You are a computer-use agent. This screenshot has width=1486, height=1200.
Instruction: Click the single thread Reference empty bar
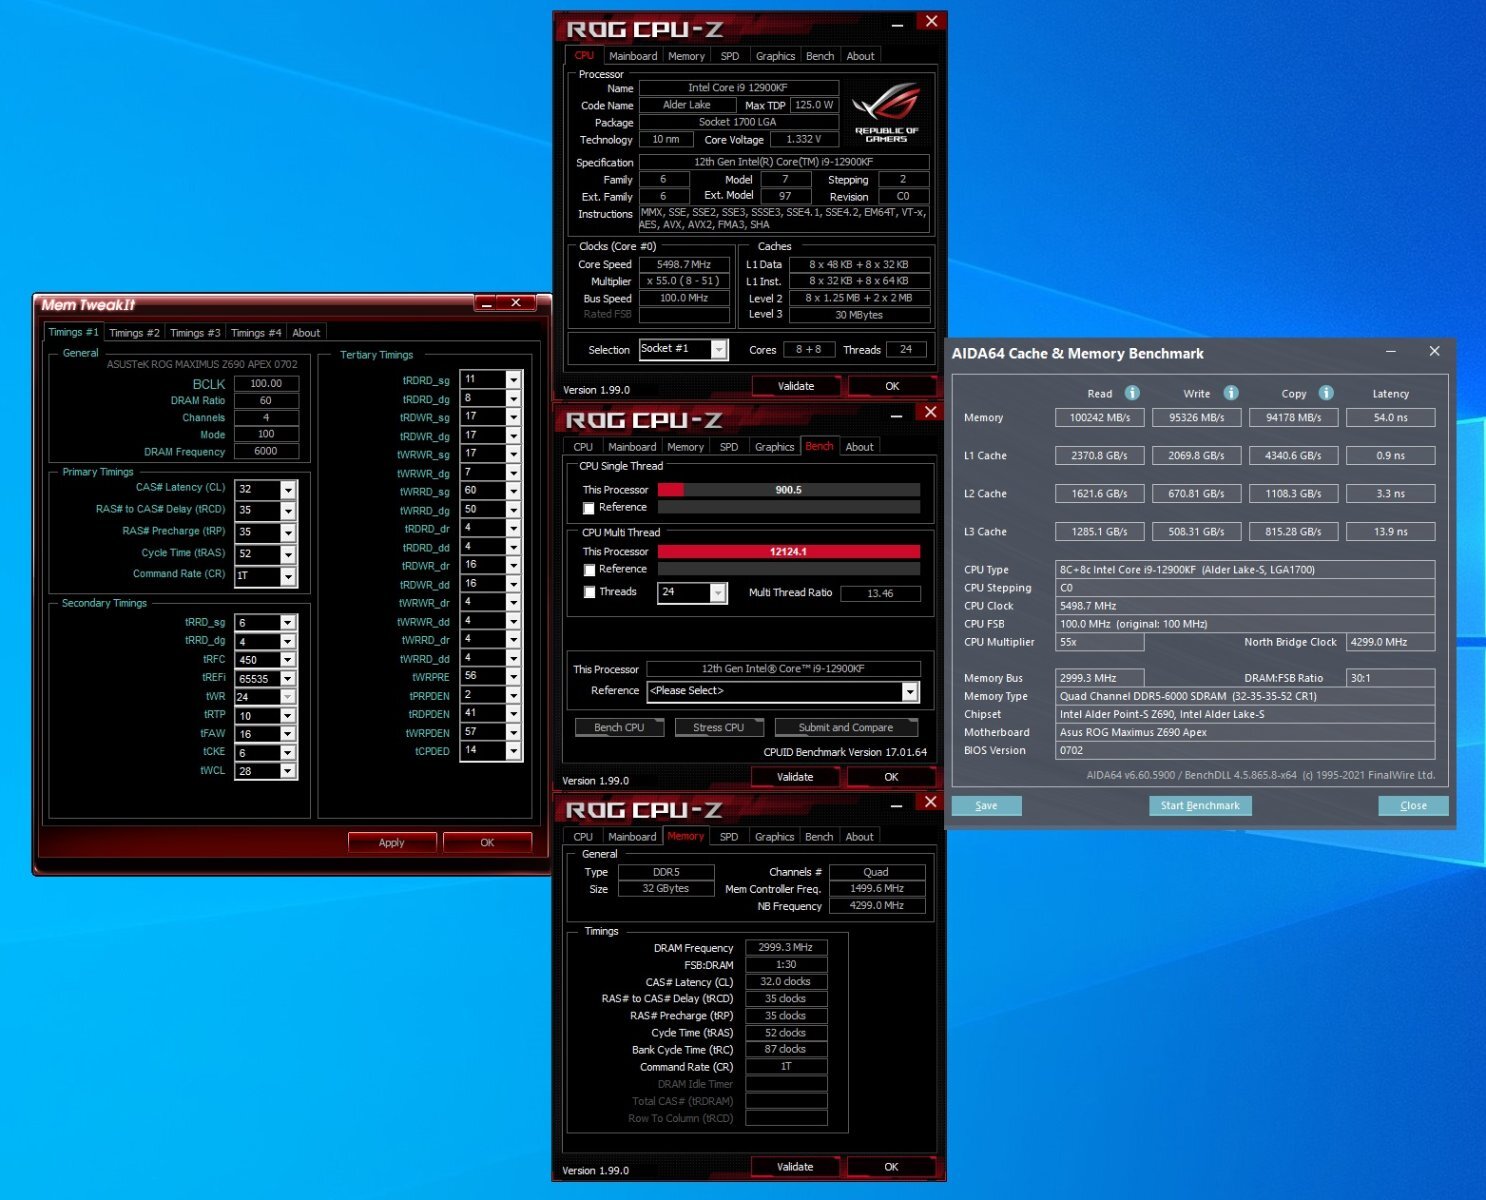pyautogui.click(x=788, y=508)
